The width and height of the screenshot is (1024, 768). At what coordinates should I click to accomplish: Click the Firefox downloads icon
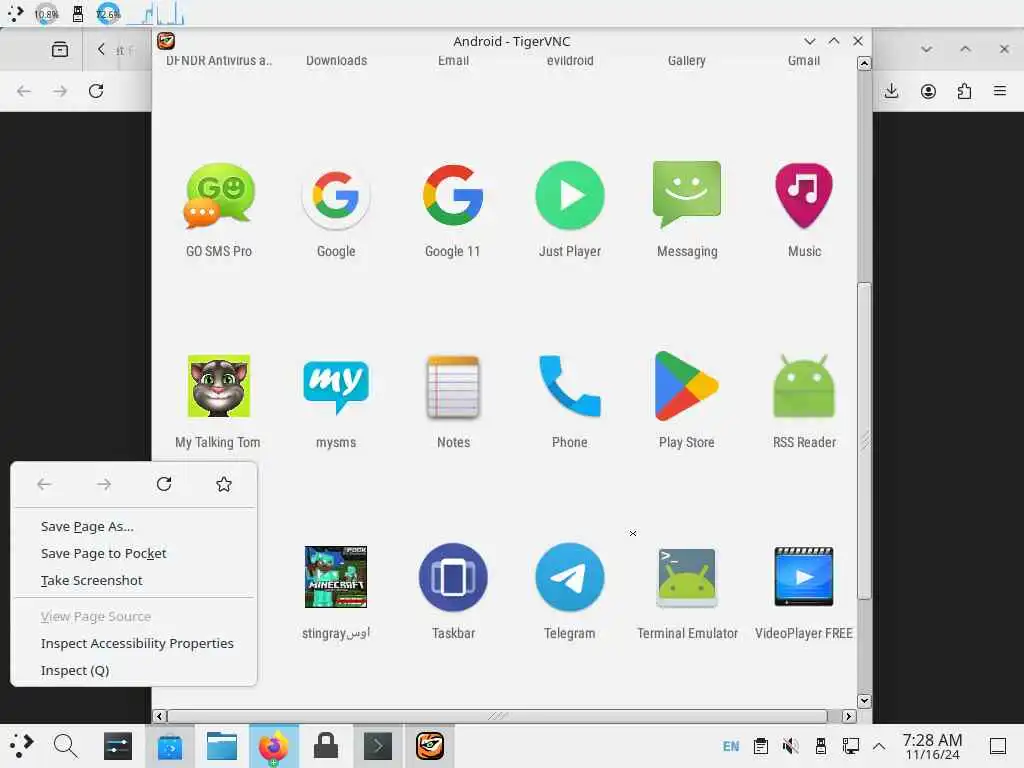coord(891,91)
